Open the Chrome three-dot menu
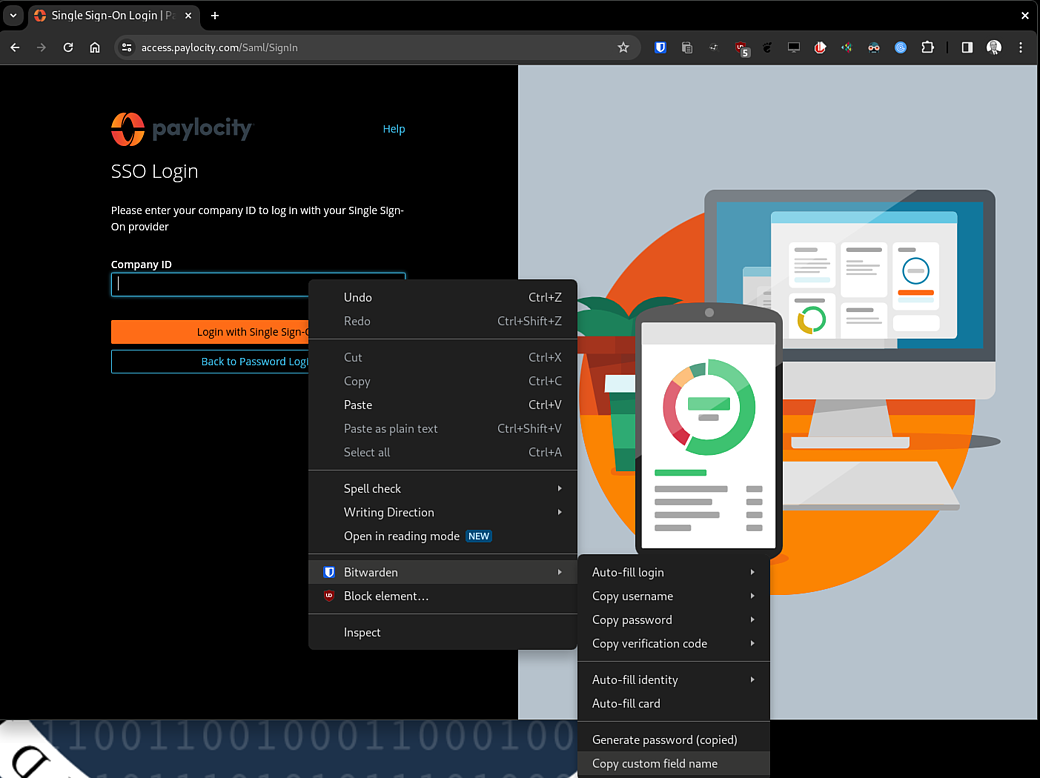The height and width of the screenshot is (778, 1040). tap(1020, 47)
